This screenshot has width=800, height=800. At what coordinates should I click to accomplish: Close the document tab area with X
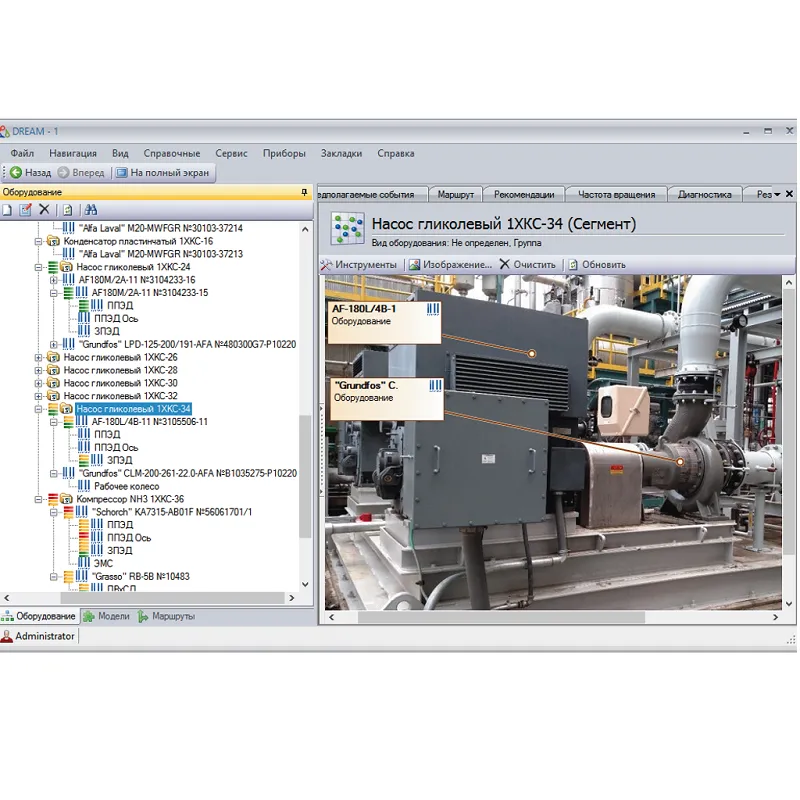click(x=789, y=194)
